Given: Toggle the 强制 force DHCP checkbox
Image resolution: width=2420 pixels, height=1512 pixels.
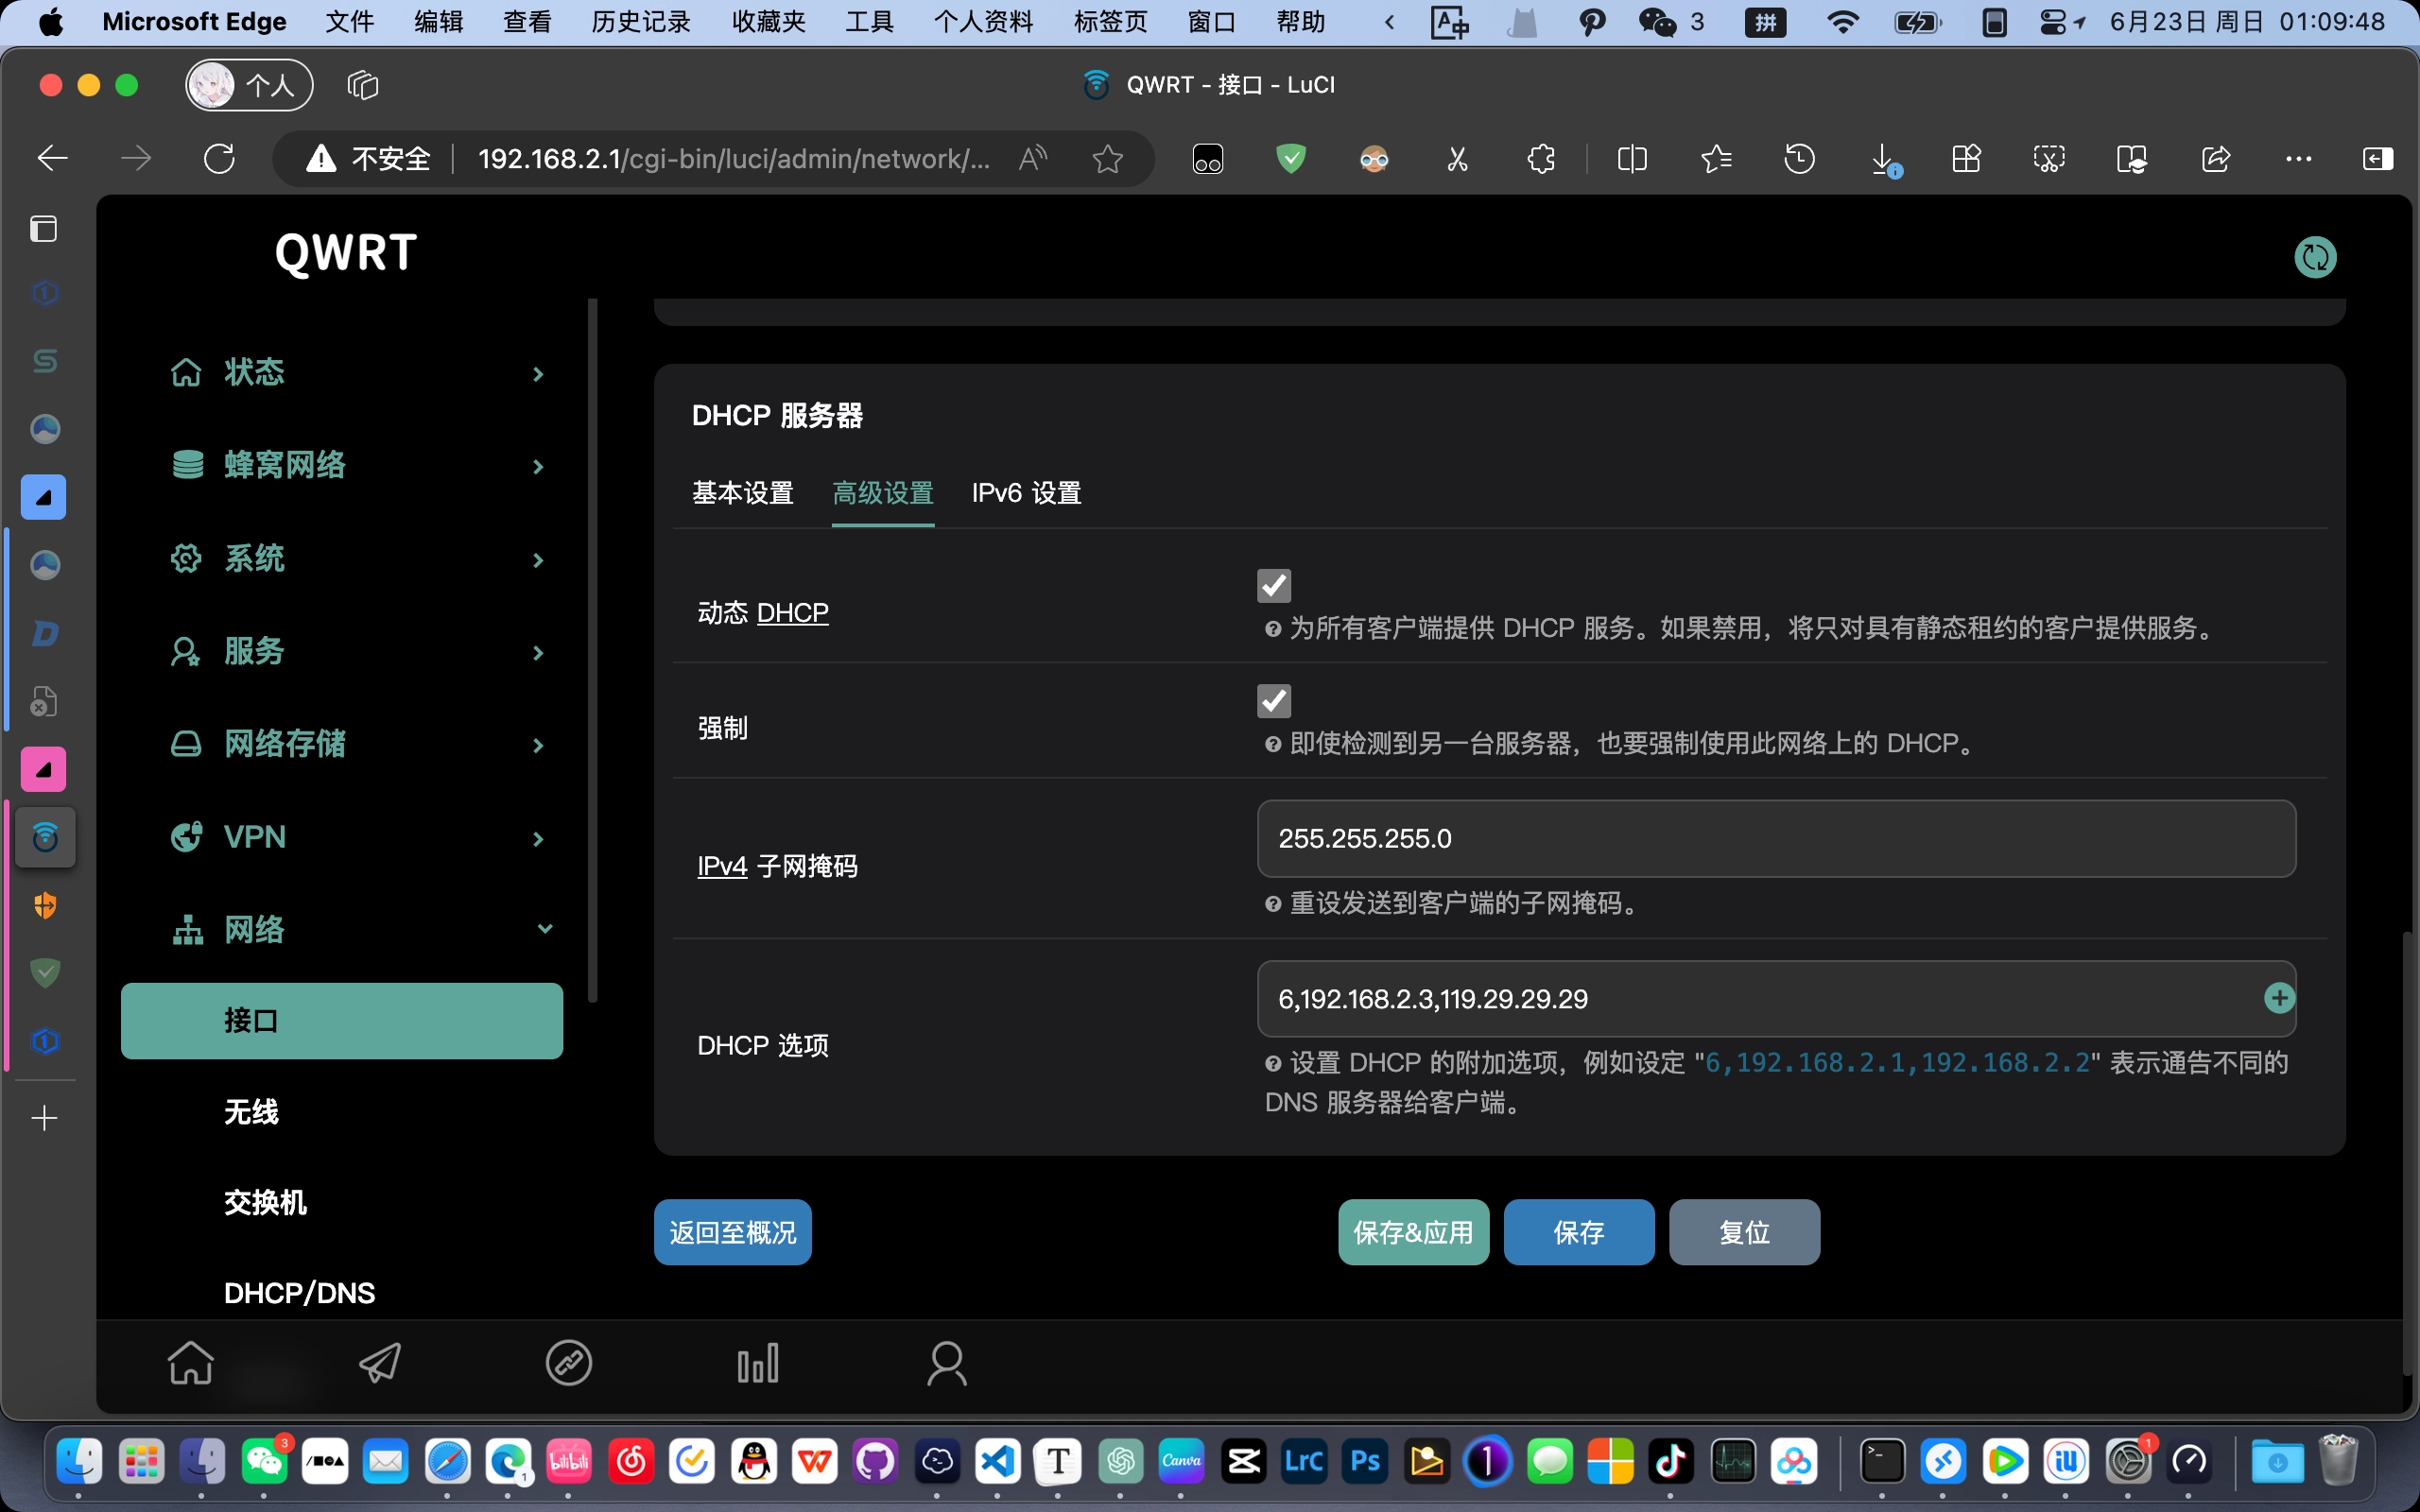Looking at the screenshot, I should click(1273, 700).
